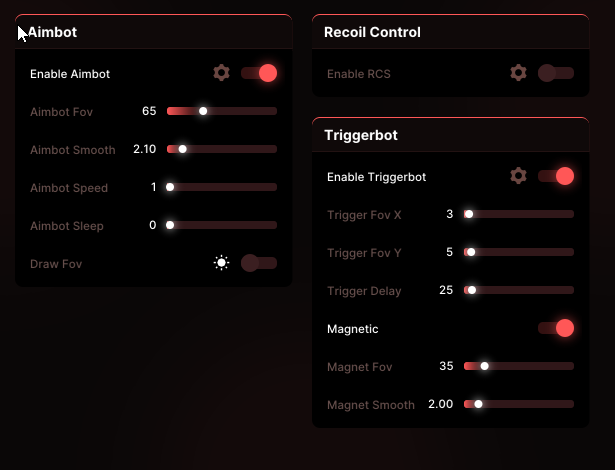Switch off the Magnetic toggle
Screen dimensions: 615x470
556,328
